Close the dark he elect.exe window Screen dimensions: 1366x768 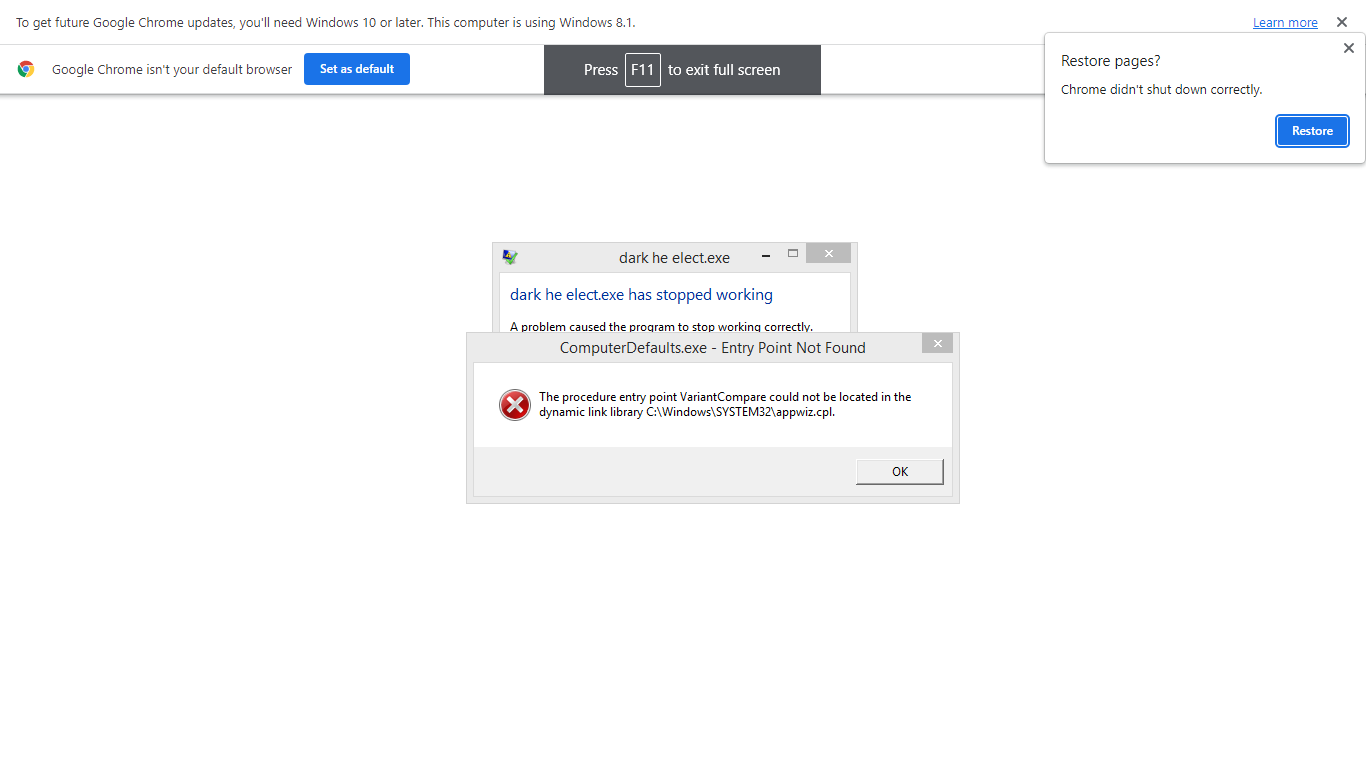[828, 254]
